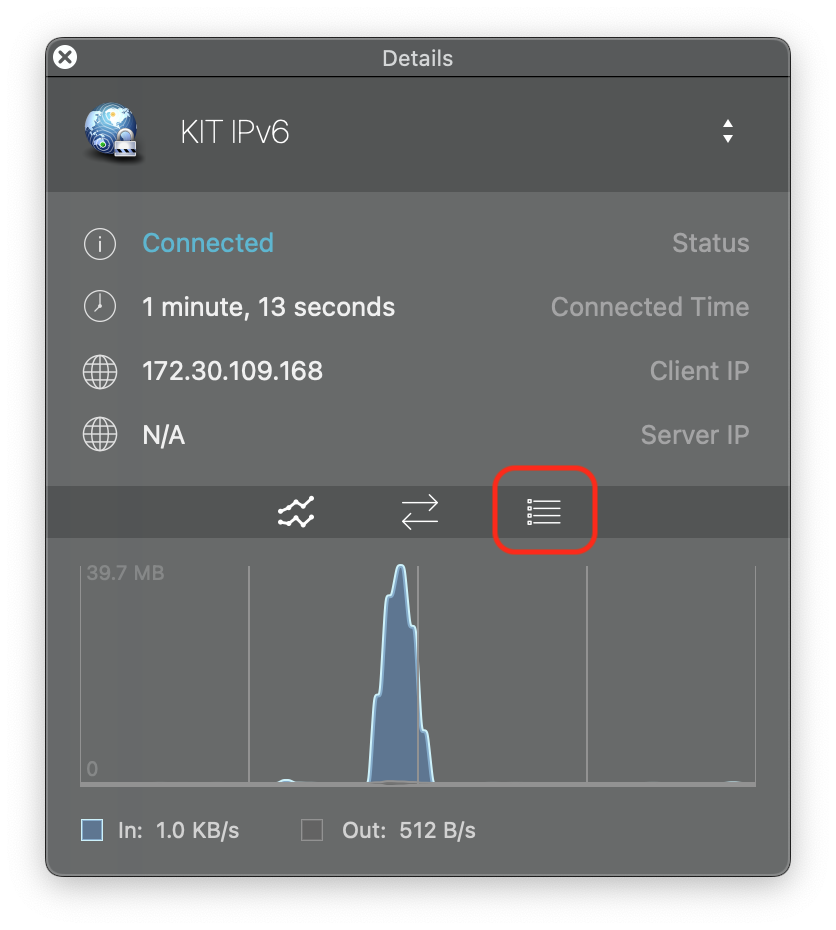Close the Details window
836x930 pixels.
click(x=65, y=58)
